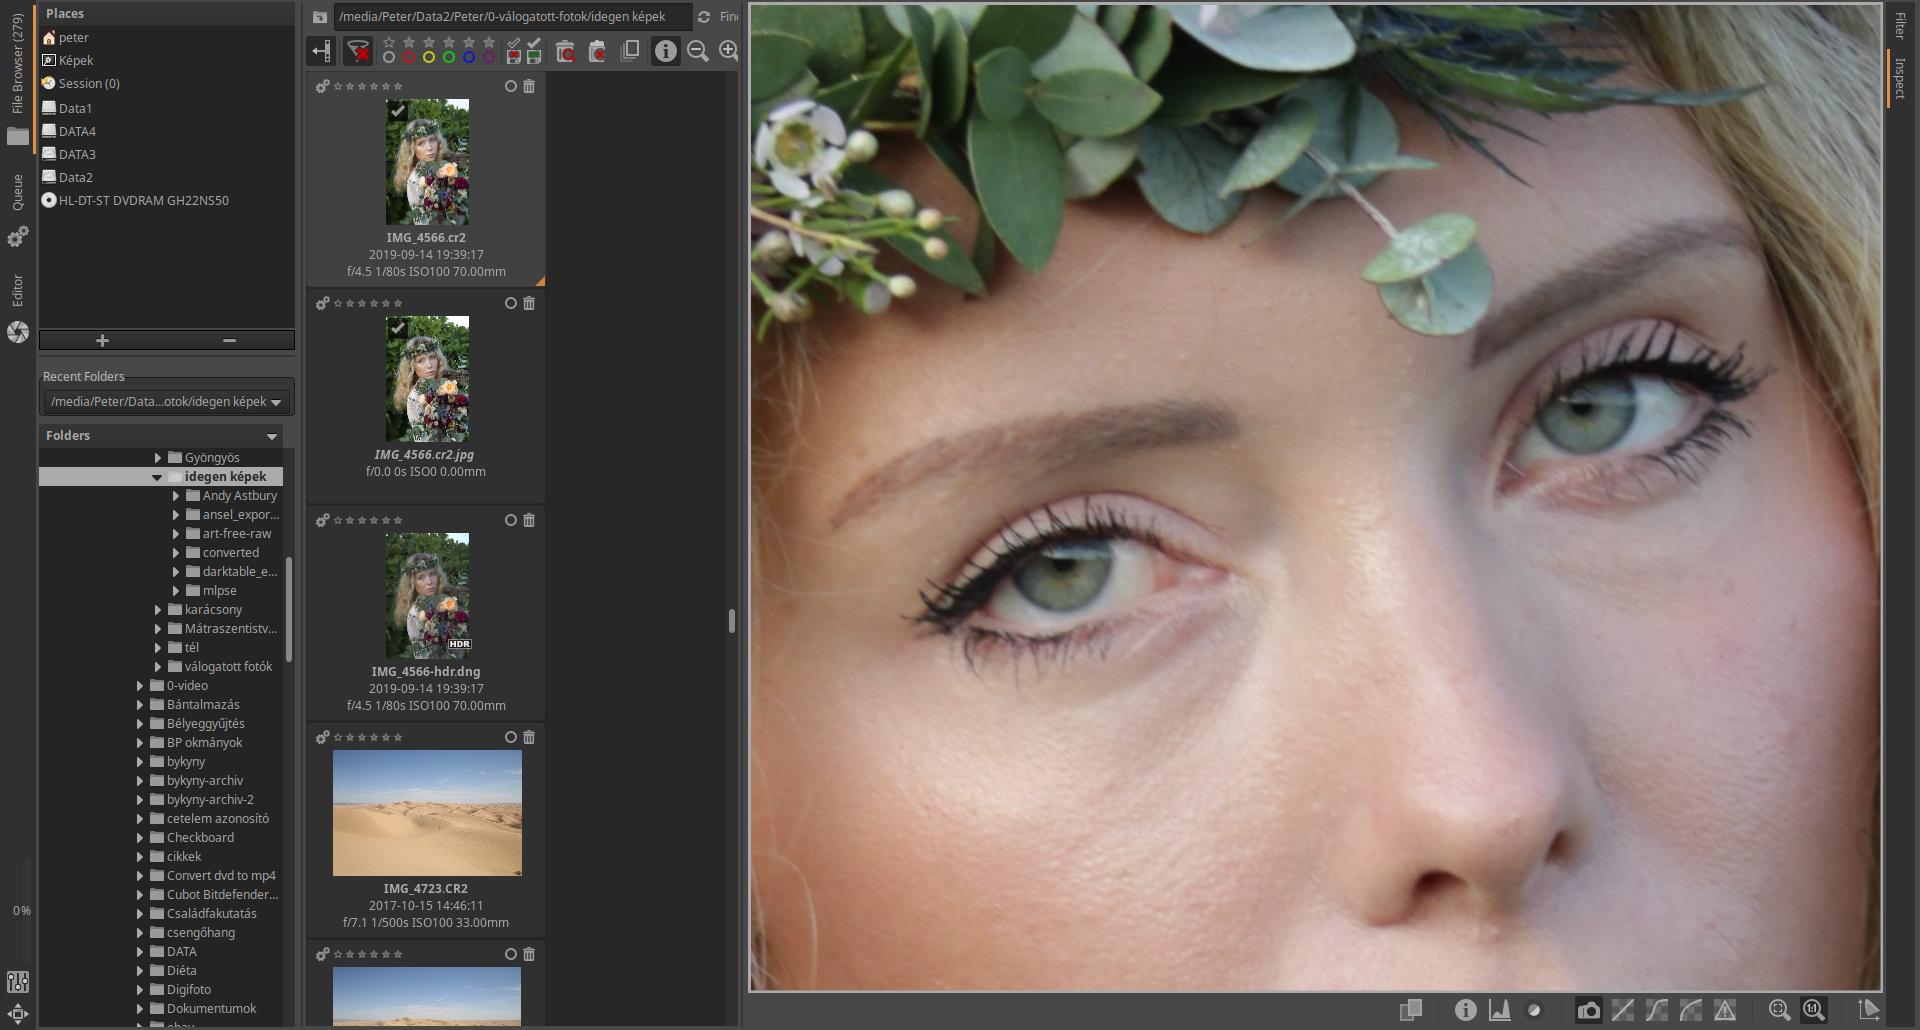Show images in trash
Image resolution: width=1920 pixels, height=1030 pixels.
tap(565, 51)
